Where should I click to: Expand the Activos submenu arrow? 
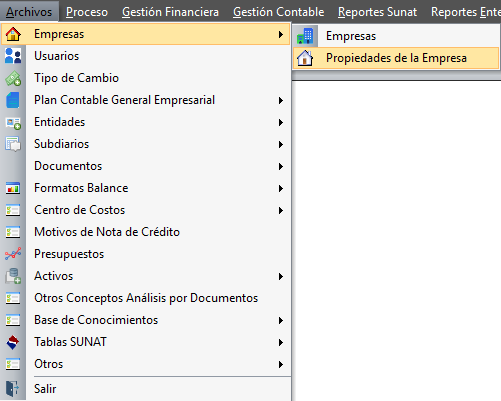click(x=281, y=276)
